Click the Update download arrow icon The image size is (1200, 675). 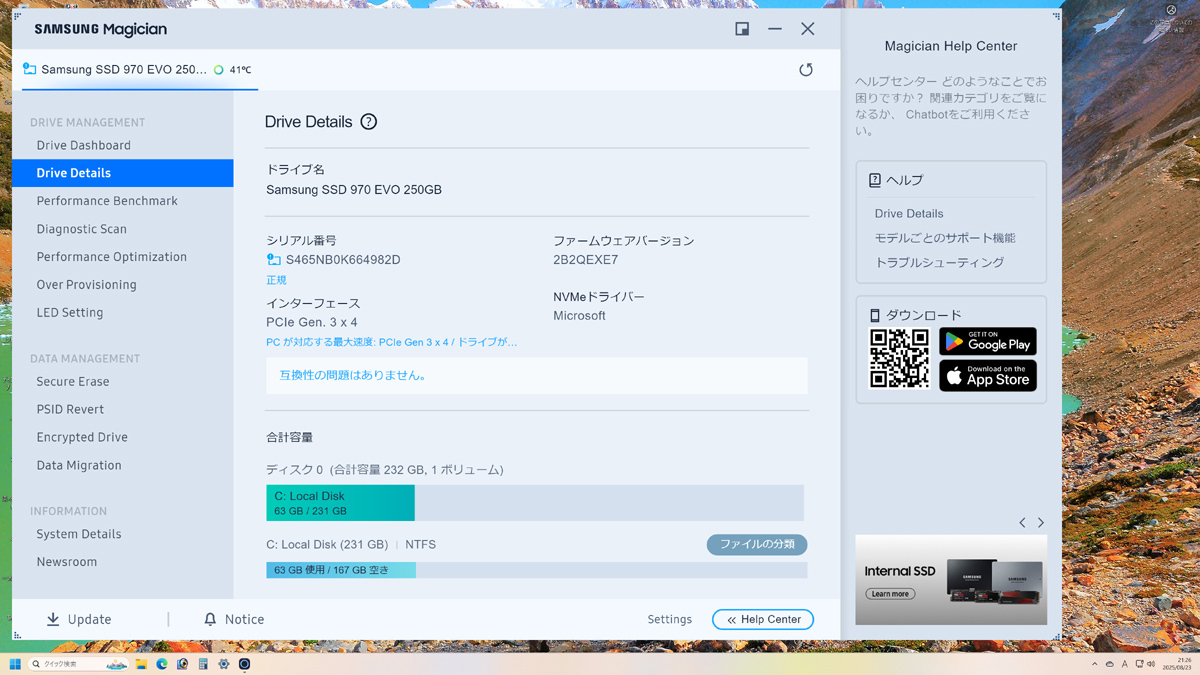point(53,620)
